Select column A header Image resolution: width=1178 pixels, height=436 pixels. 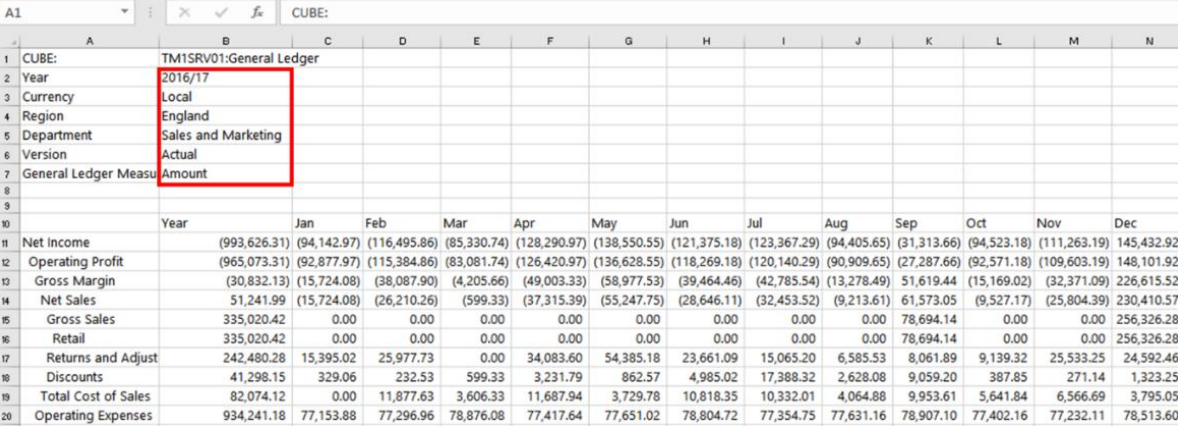tap(89, 42)
